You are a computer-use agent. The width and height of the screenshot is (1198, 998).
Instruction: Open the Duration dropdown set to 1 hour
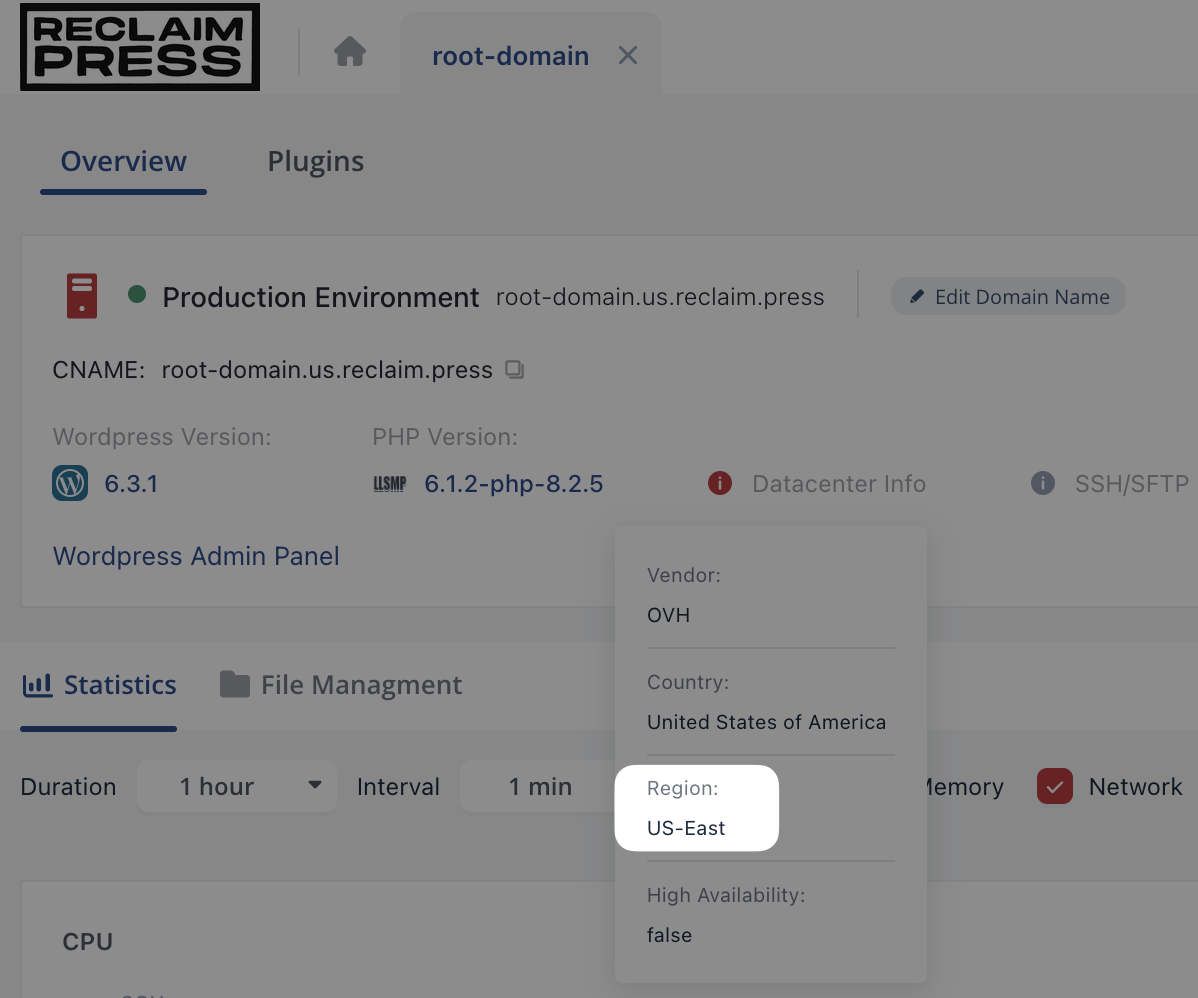click(237, 786)
